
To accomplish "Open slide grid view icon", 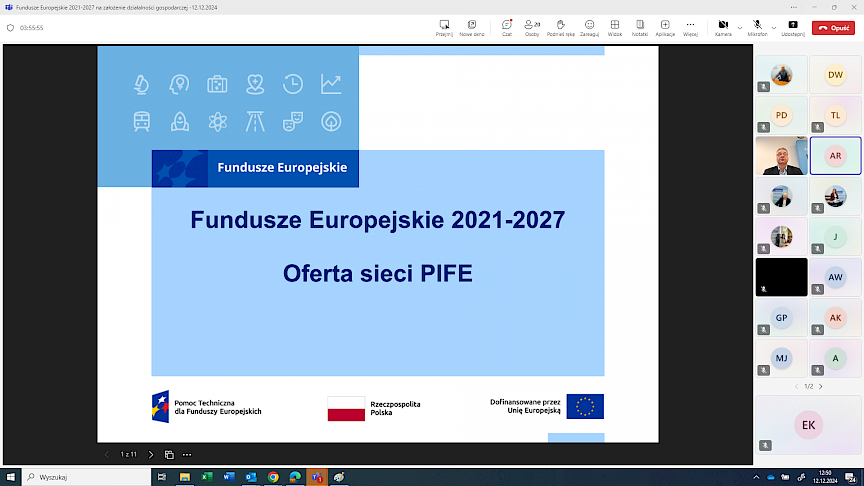I will 169,455.
